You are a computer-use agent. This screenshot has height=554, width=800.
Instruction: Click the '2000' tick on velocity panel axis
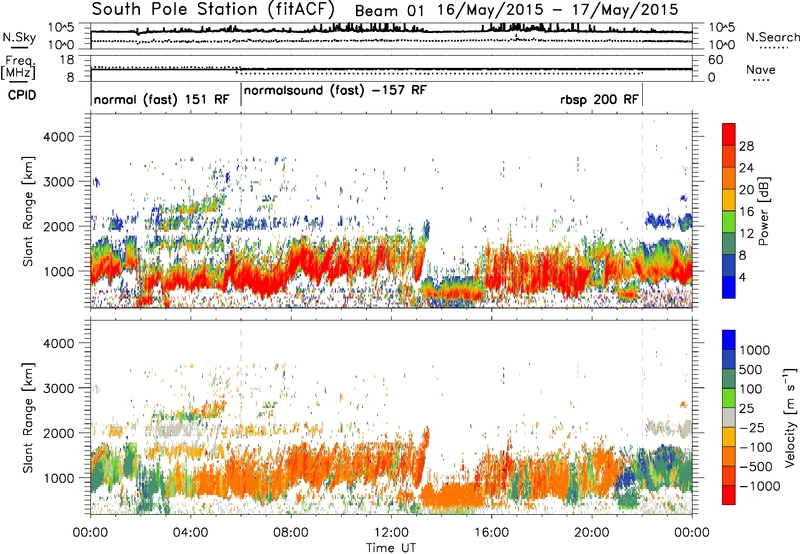tap(58, 433)
